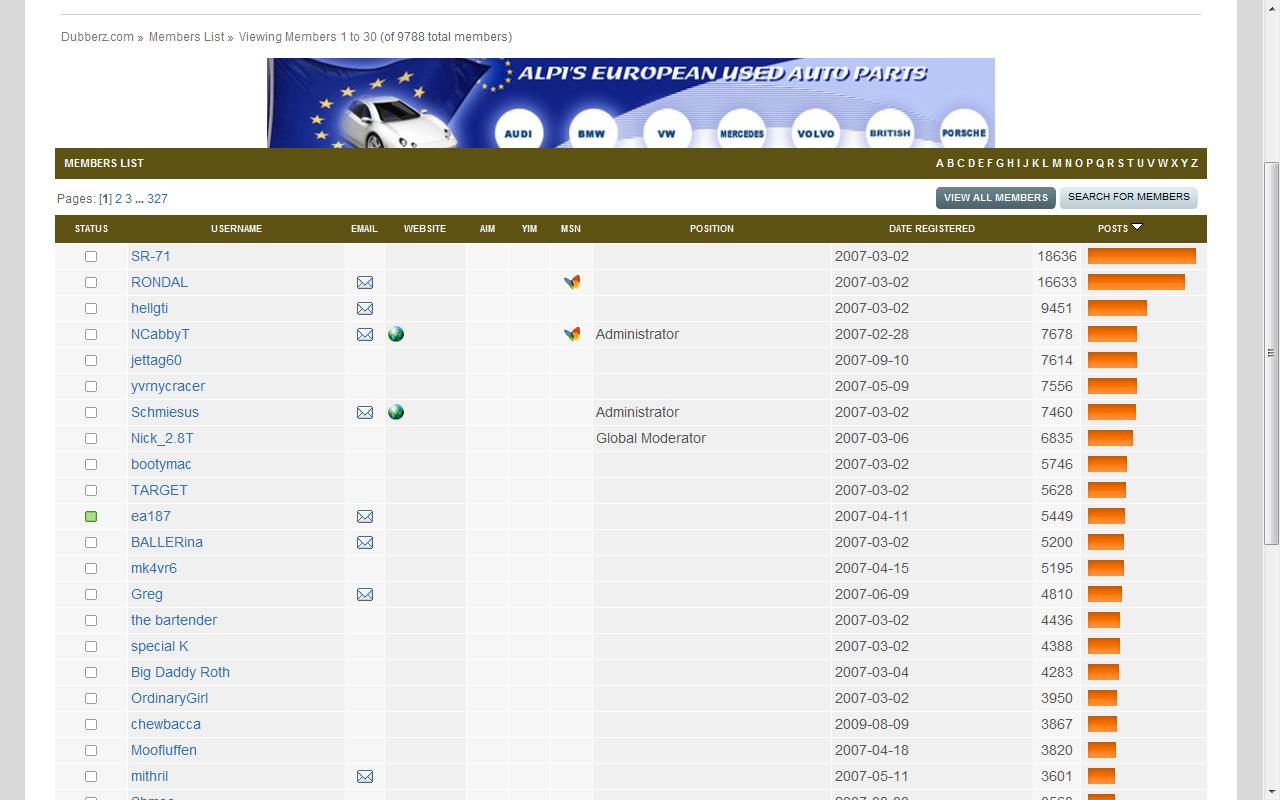The width and height of the screenshot is (1280, 800).
Task: Go to page 3 of members
Action: pos(128,199)
